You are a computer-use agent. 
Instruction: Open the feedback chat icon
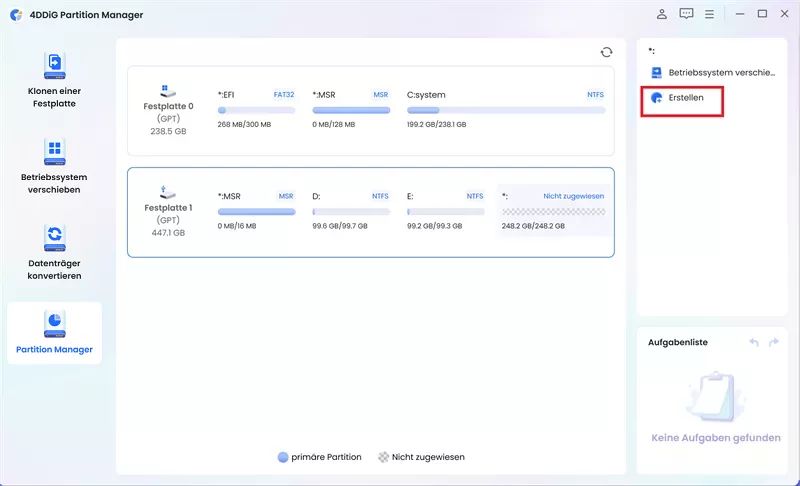pyautogui.click(x=686, y=14)
